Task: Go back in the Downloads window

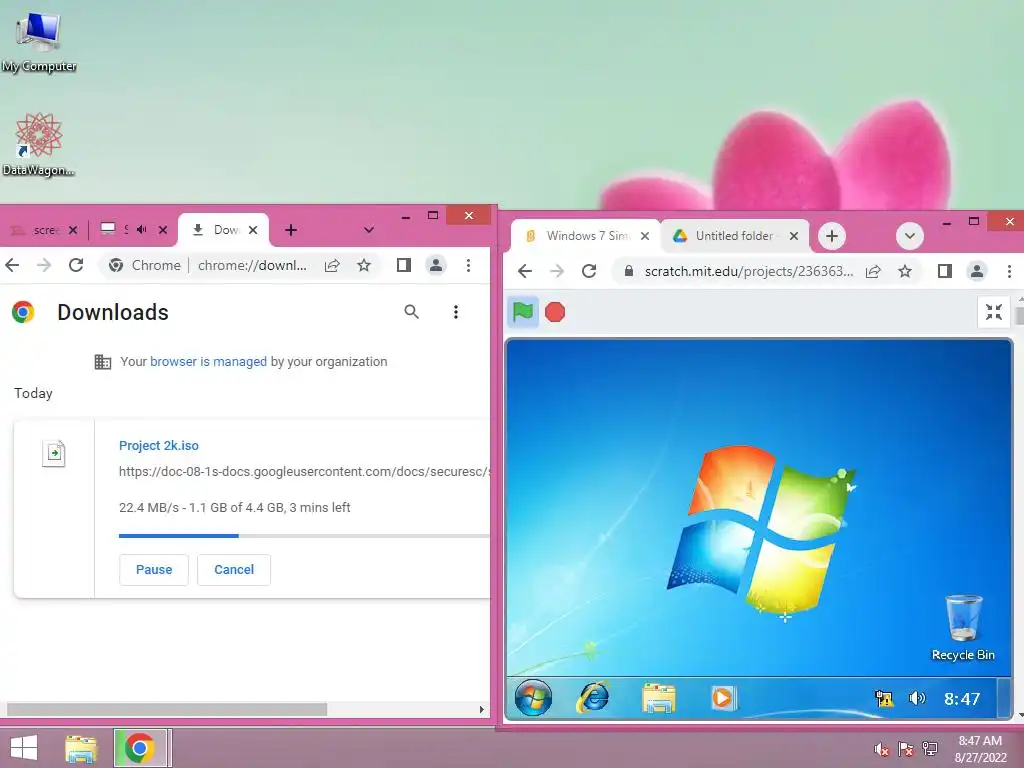Action: coord(12,265)
